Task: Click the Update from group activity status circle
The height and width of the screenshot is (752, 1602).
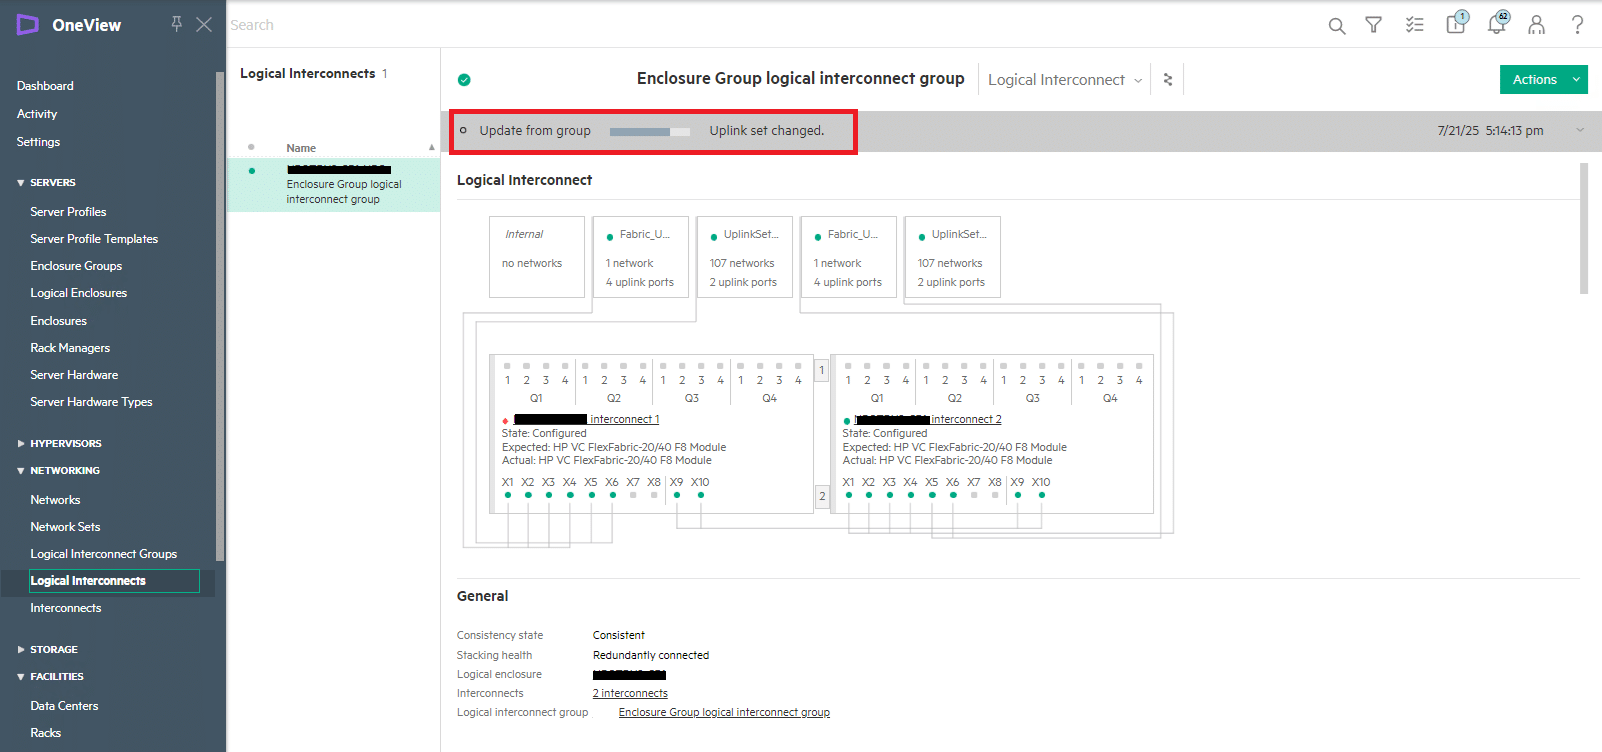Action: pos(463,130)
